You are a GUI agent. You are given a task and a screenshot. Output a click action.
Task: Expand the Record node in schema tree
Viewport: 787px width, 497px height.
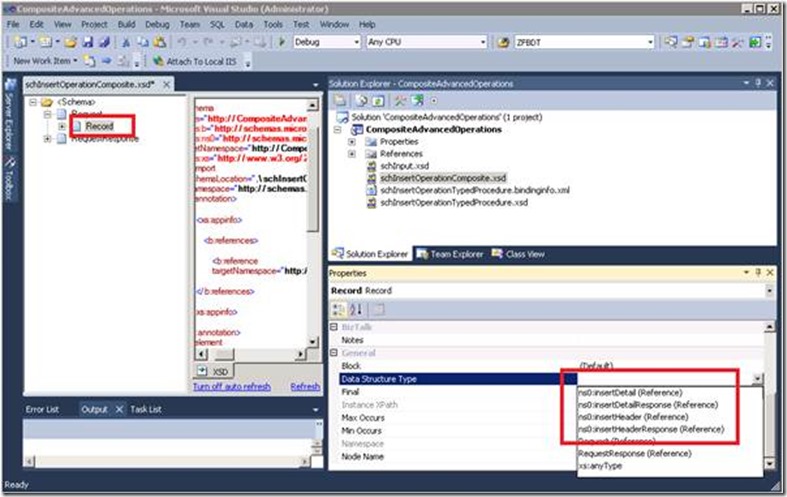click(x=62, y=127)
